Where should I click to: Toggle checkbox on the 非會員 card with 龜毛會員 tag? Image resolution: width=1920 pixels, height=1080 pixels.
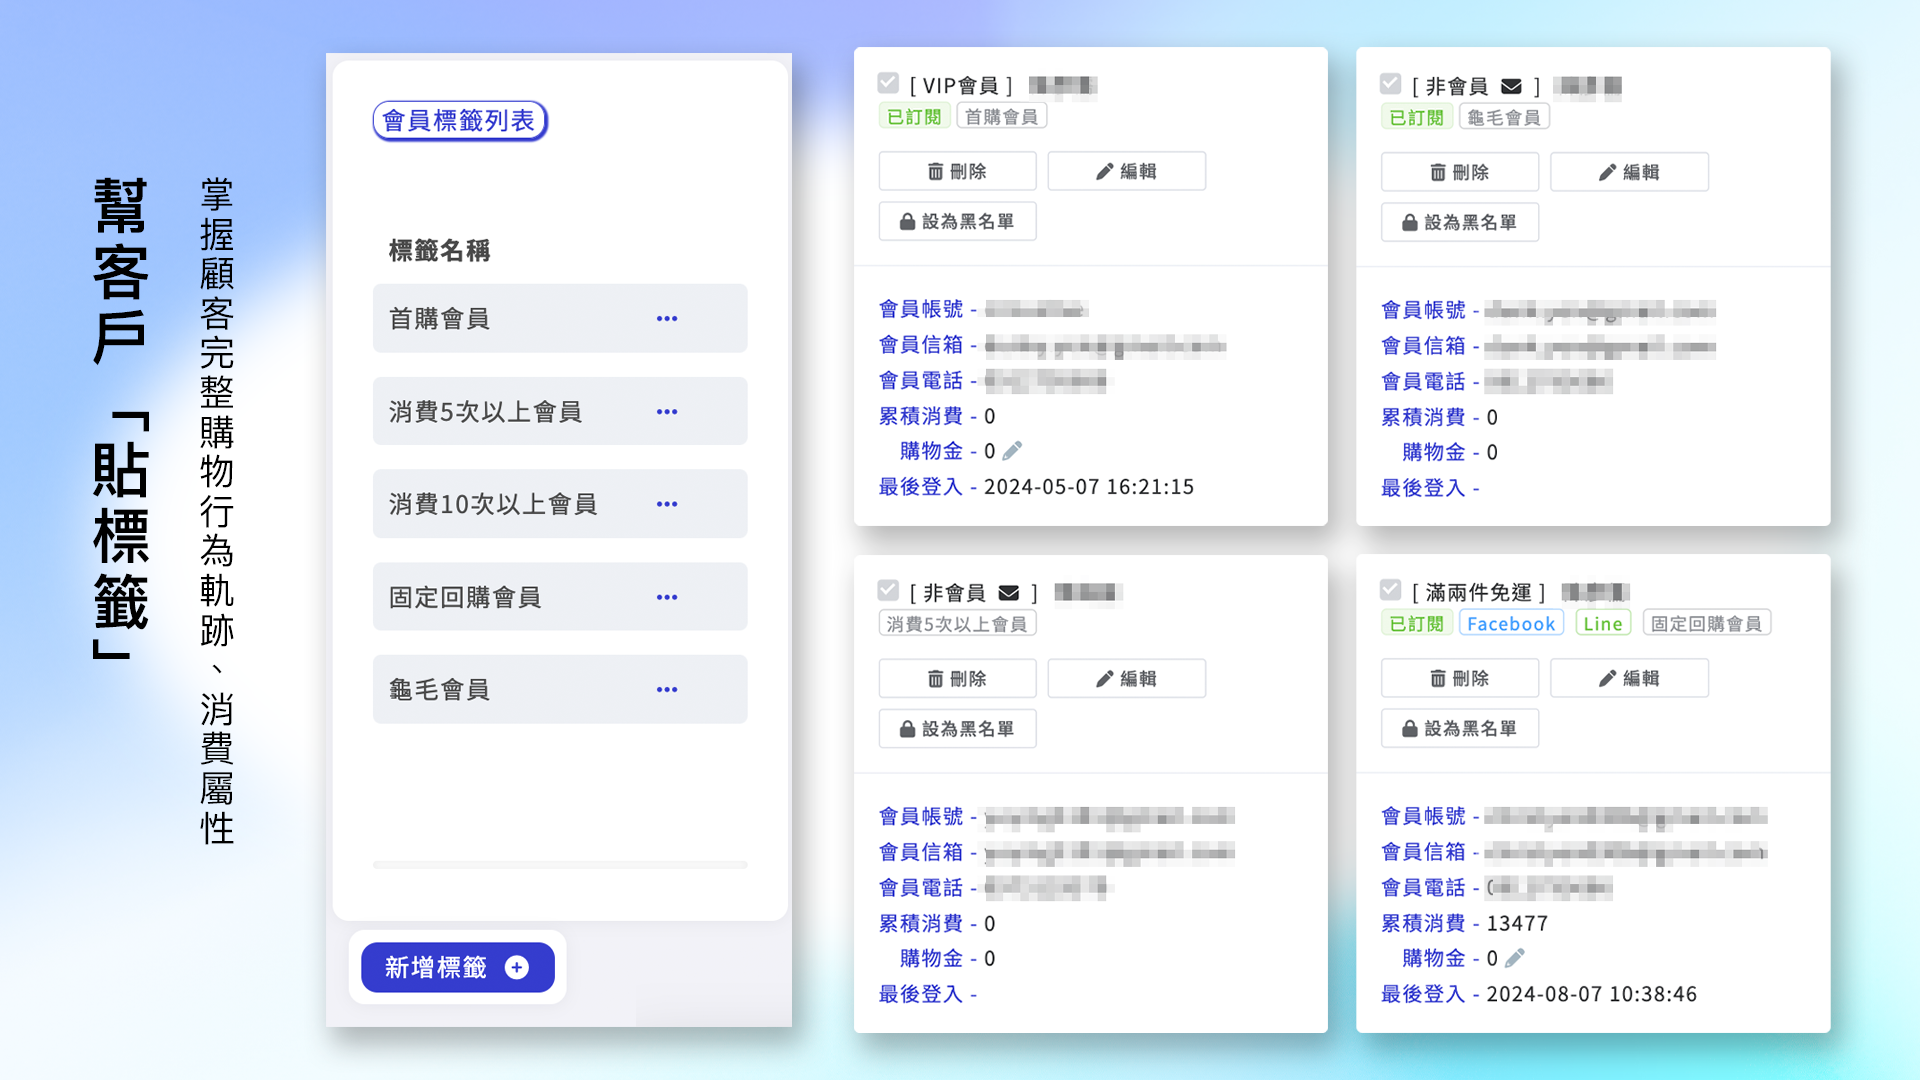point(1390,84)
